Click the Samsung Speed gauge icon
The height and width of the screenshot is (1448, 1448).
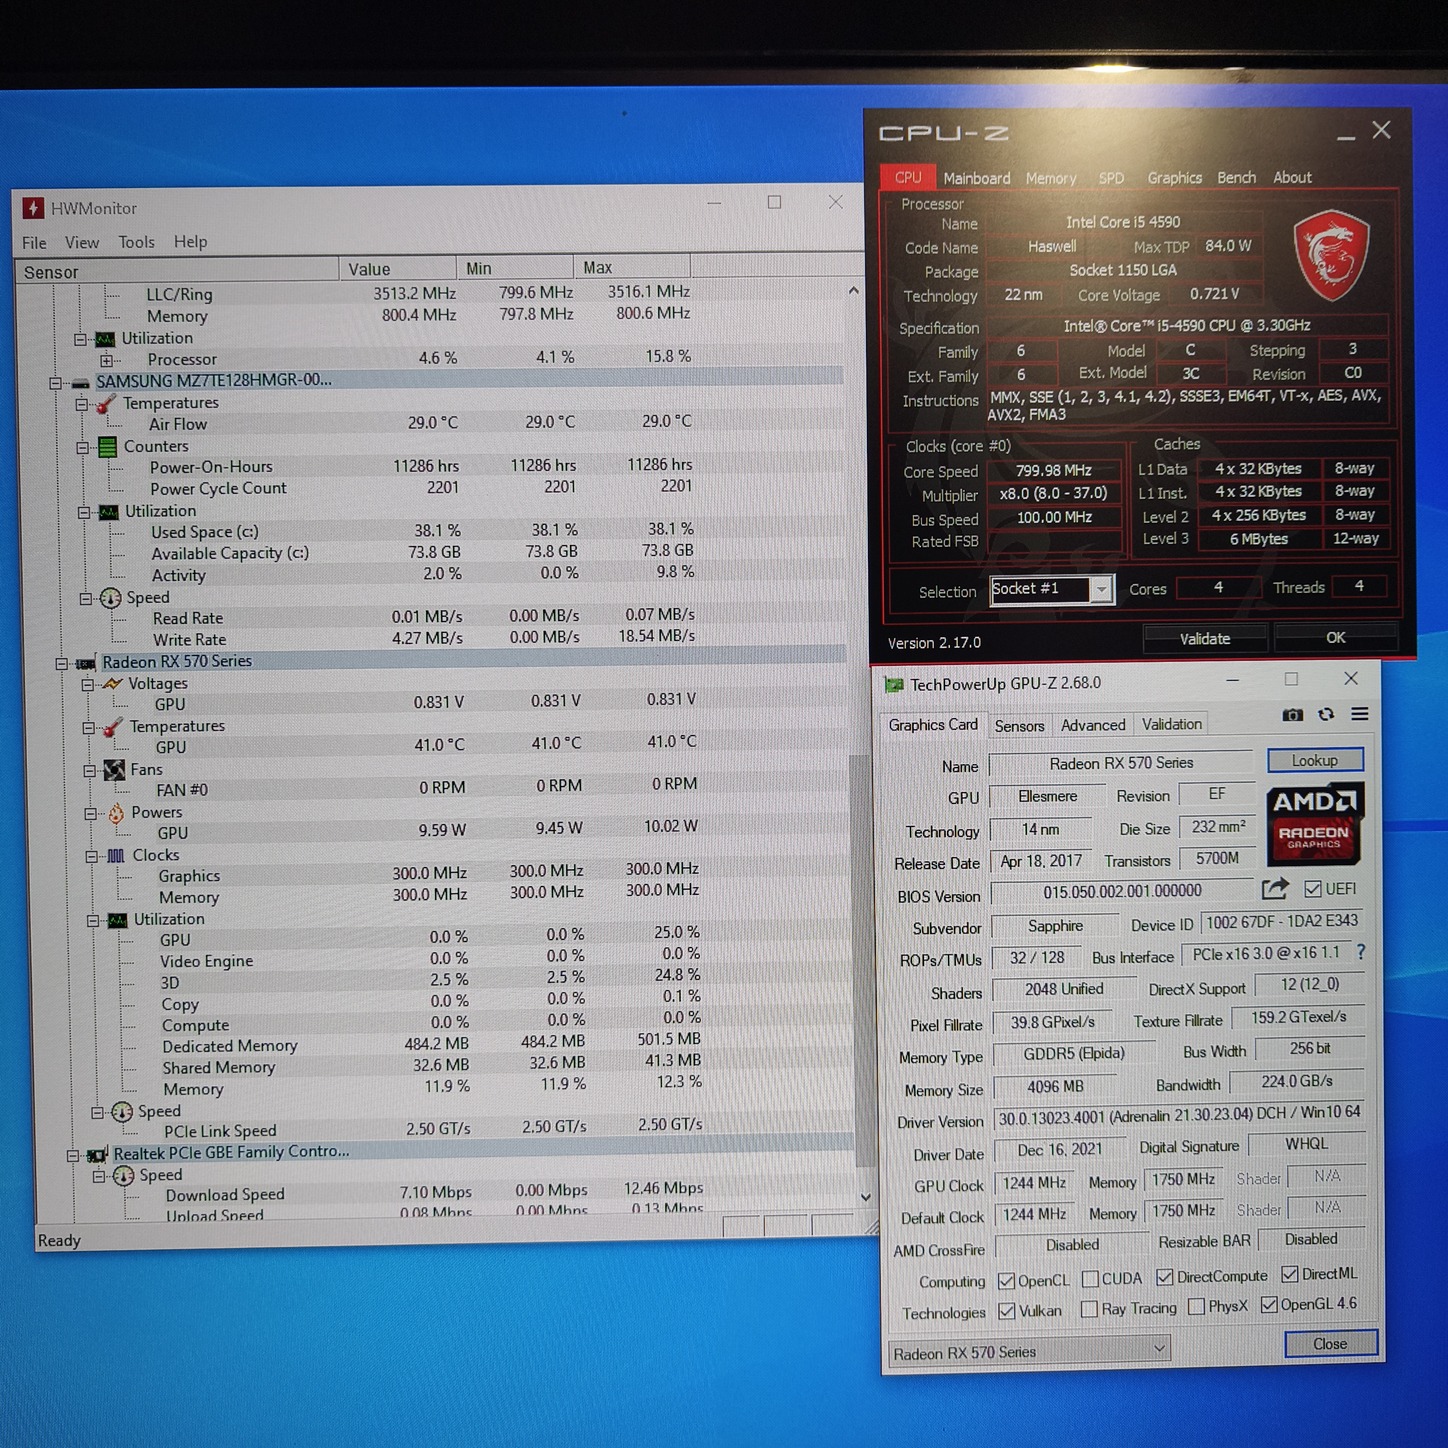point(110,598)
